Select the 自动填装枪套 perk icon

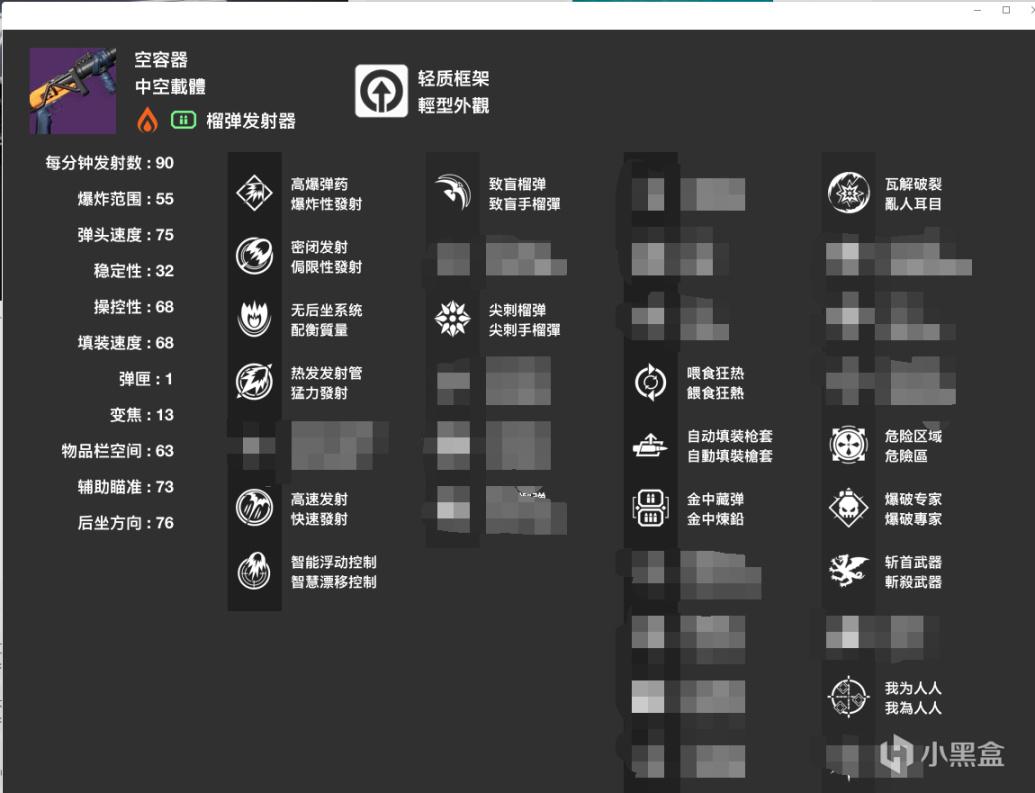click(650, 445)
